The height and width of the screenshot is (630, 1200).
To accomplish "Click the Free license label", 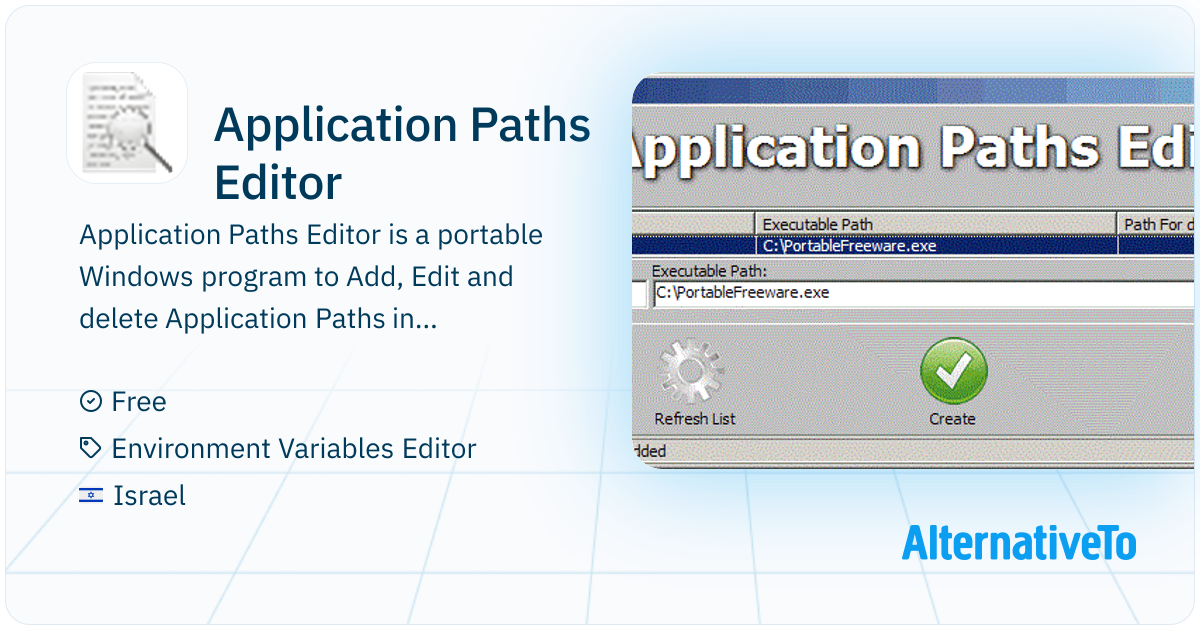I will point(139,402).
